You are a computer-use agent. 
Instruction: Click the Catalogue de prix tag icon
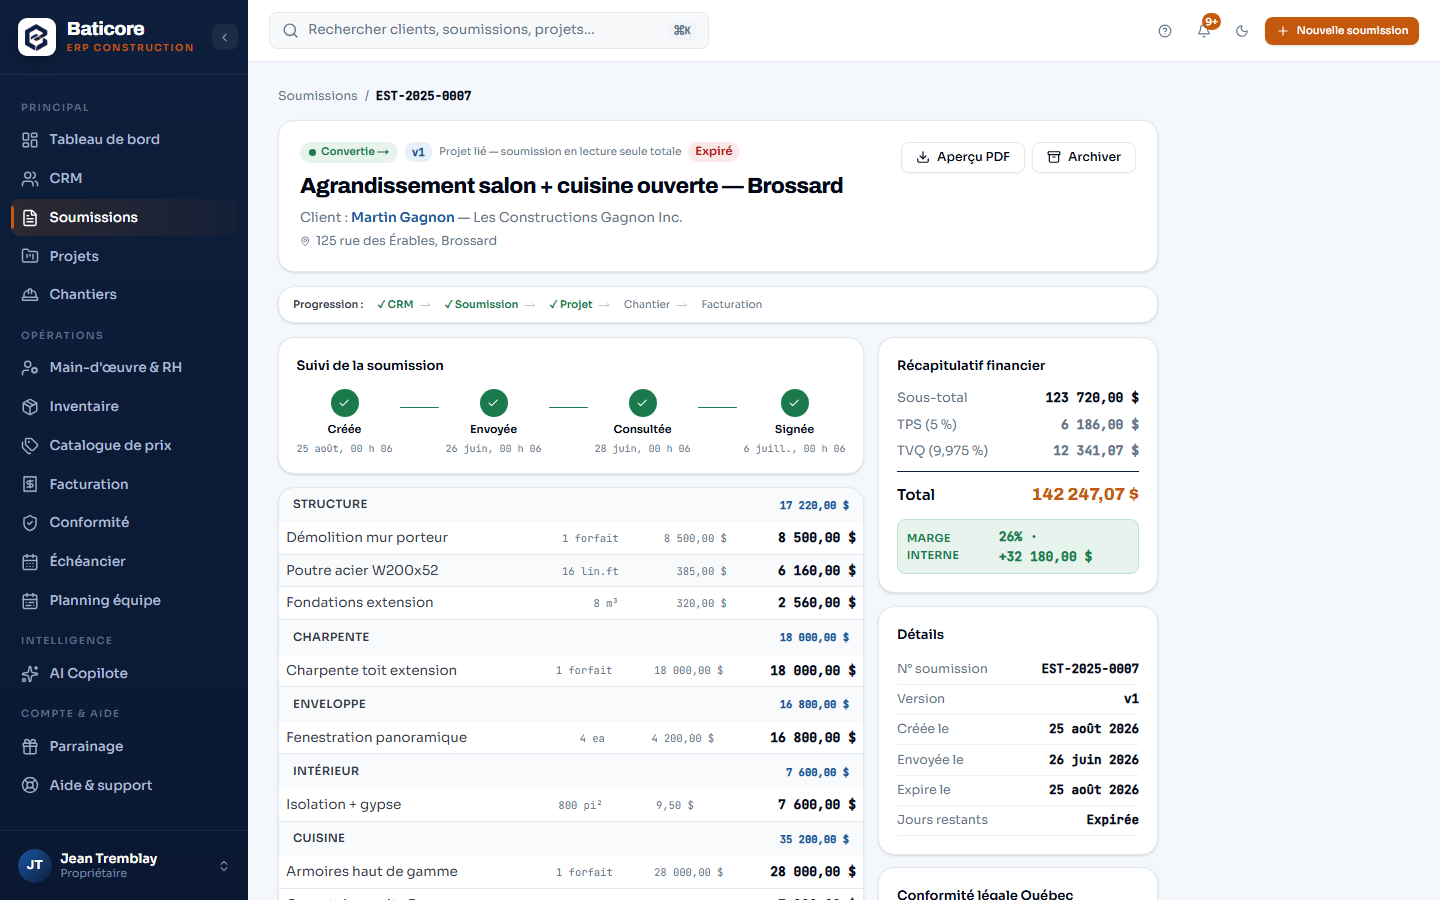(x=30, y=445)
